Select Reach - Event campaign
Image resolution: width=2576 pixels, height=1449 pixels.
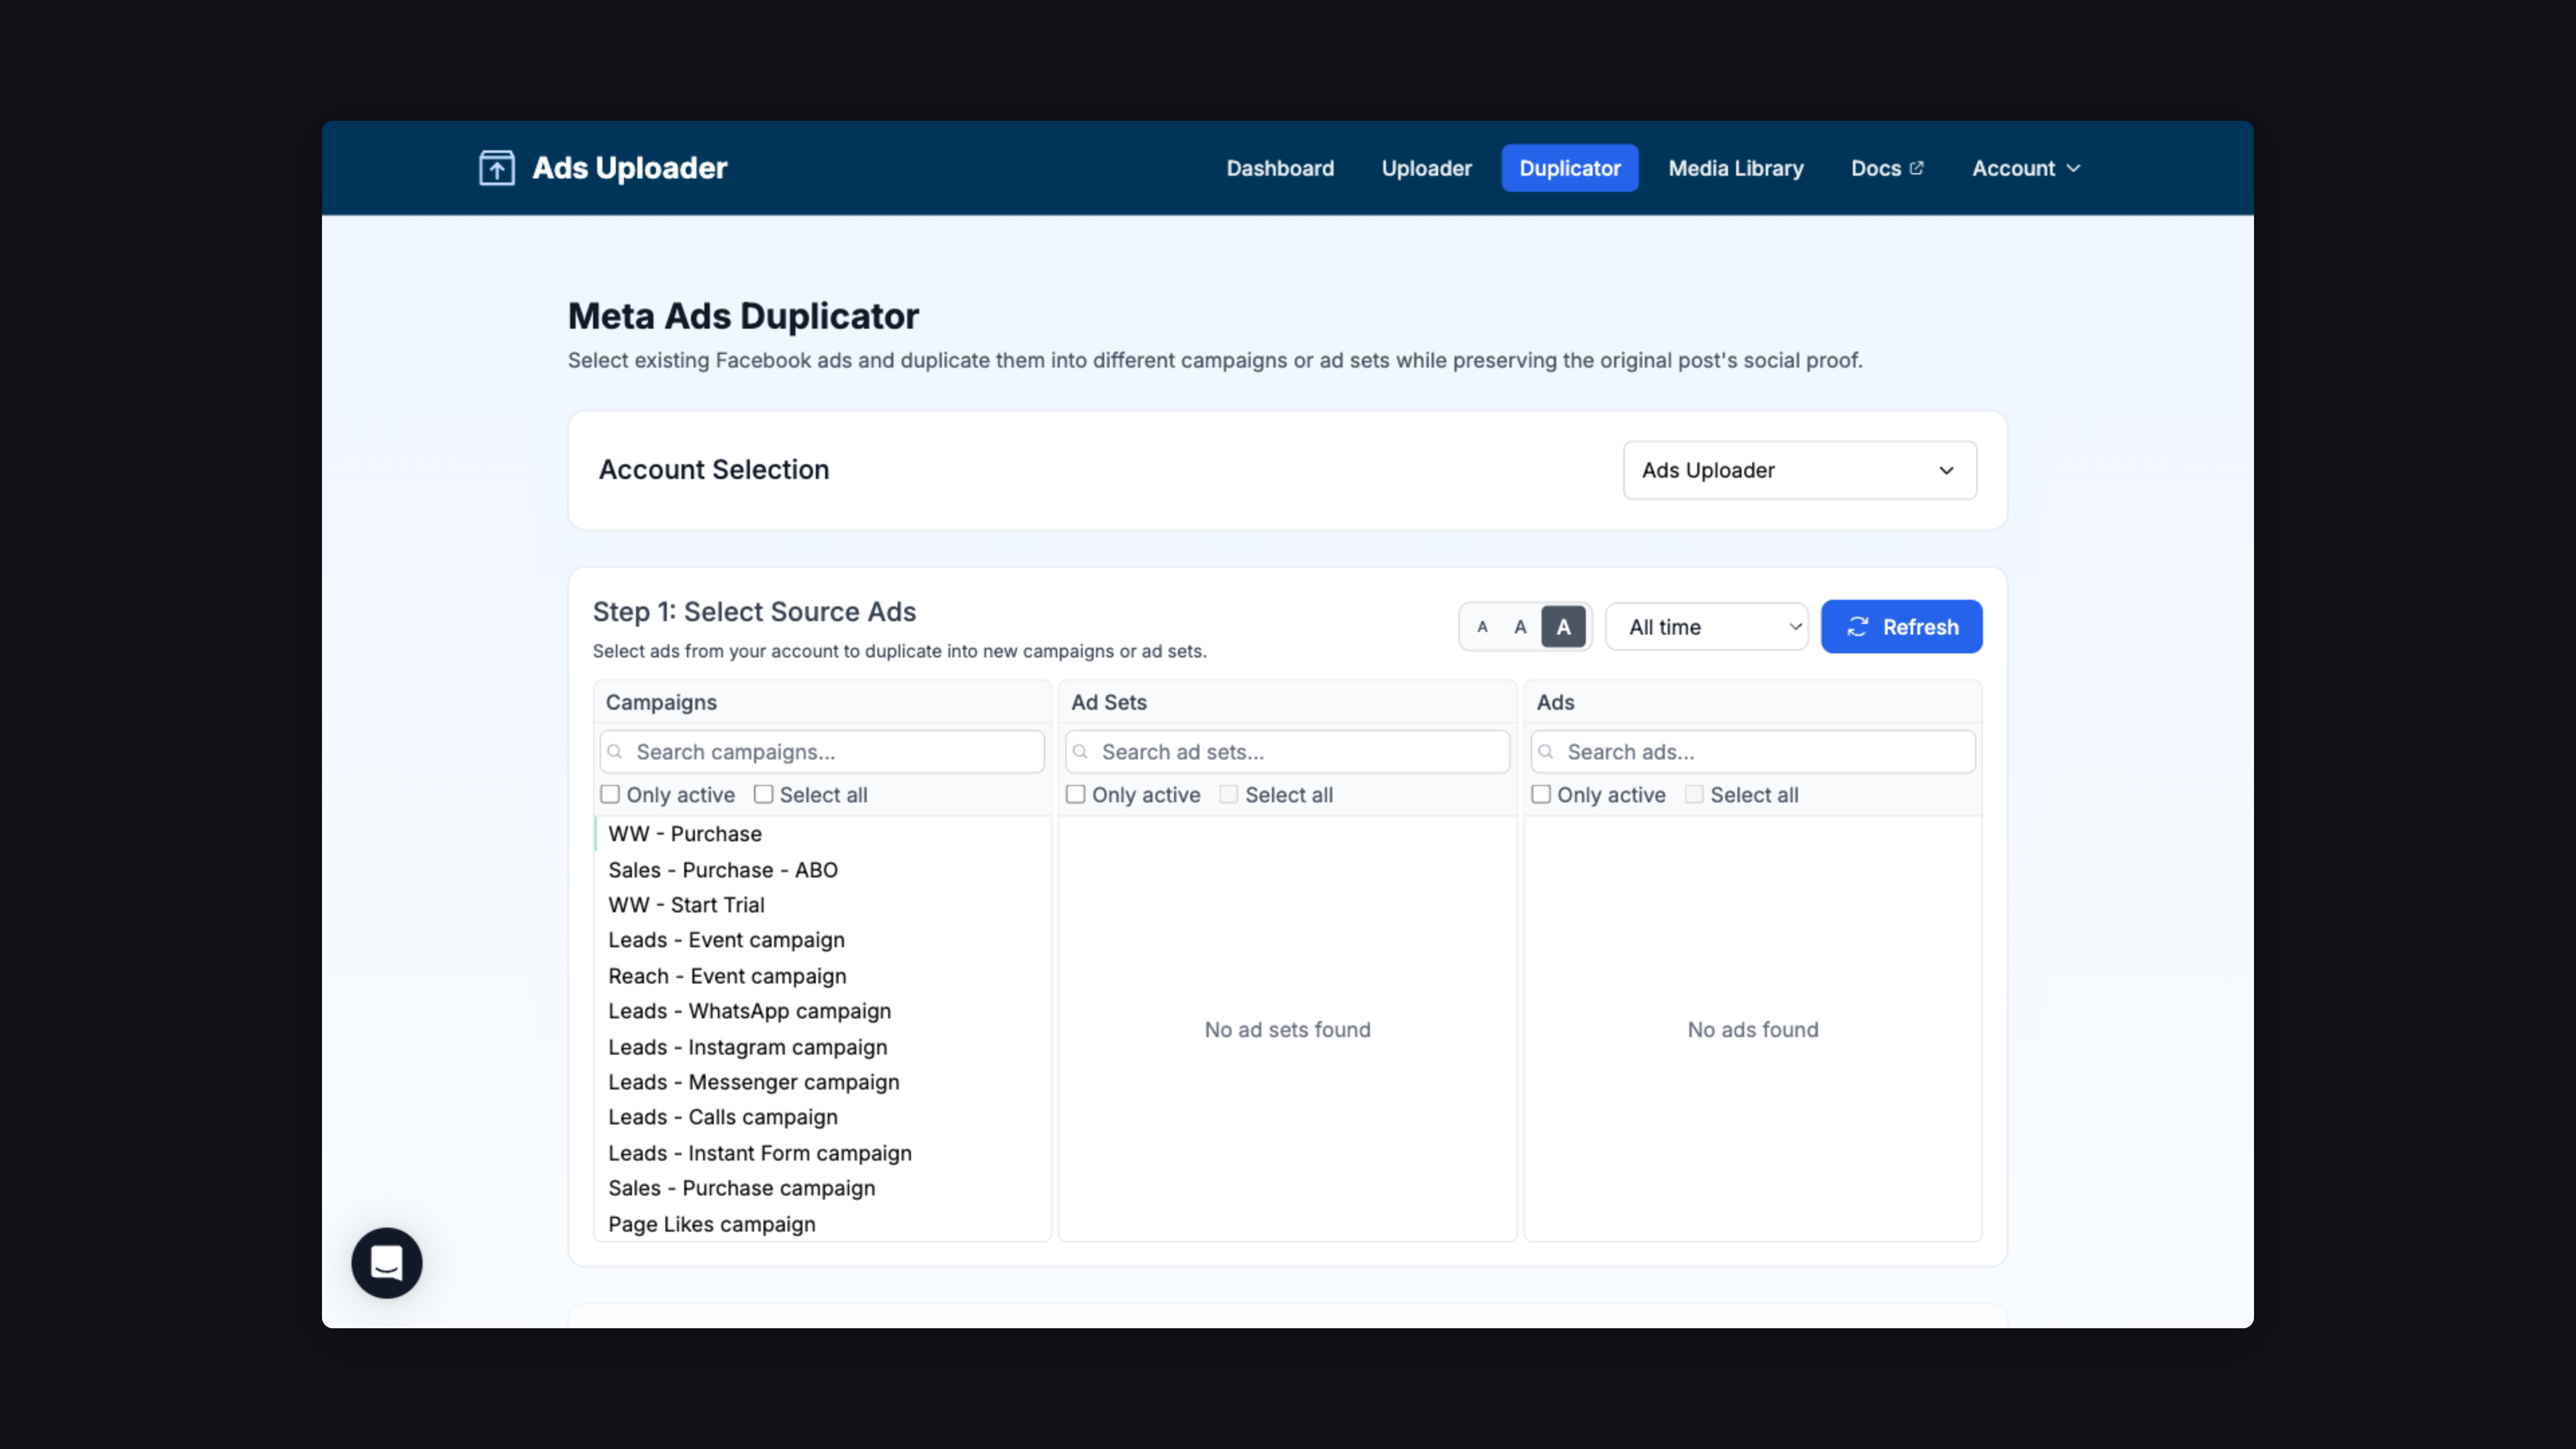[822, 976]
